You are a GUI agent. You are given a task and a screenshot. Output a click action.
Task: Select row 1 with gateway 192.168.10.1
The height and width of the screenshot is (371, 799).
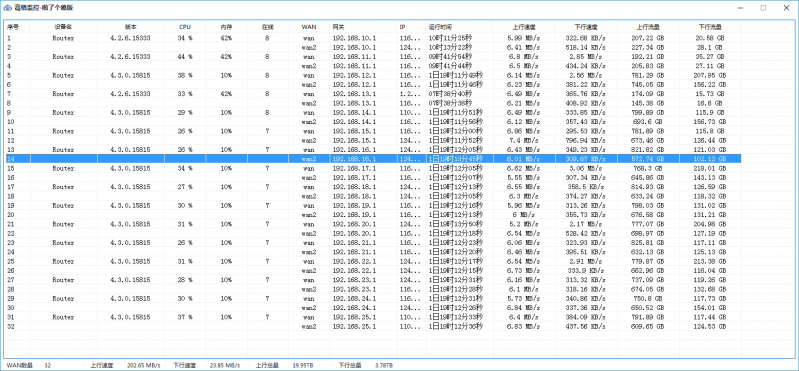tap(373, 38)
